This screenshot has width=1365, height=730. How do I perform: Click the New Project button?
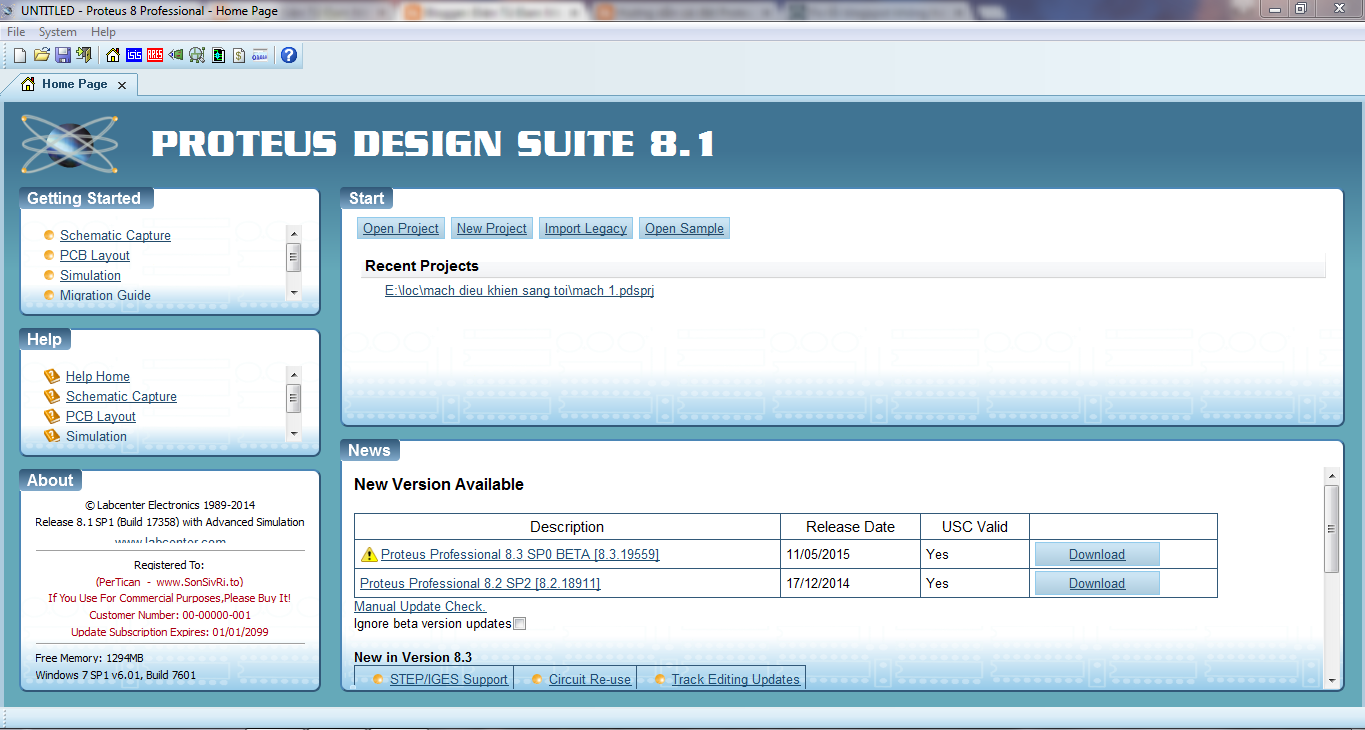492,228
